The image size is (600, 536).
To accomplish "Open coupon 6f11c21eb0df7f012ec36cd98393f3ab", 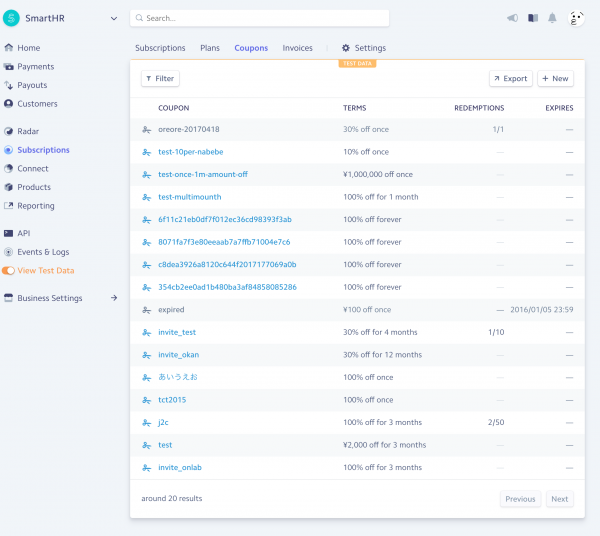I will 225,220.
